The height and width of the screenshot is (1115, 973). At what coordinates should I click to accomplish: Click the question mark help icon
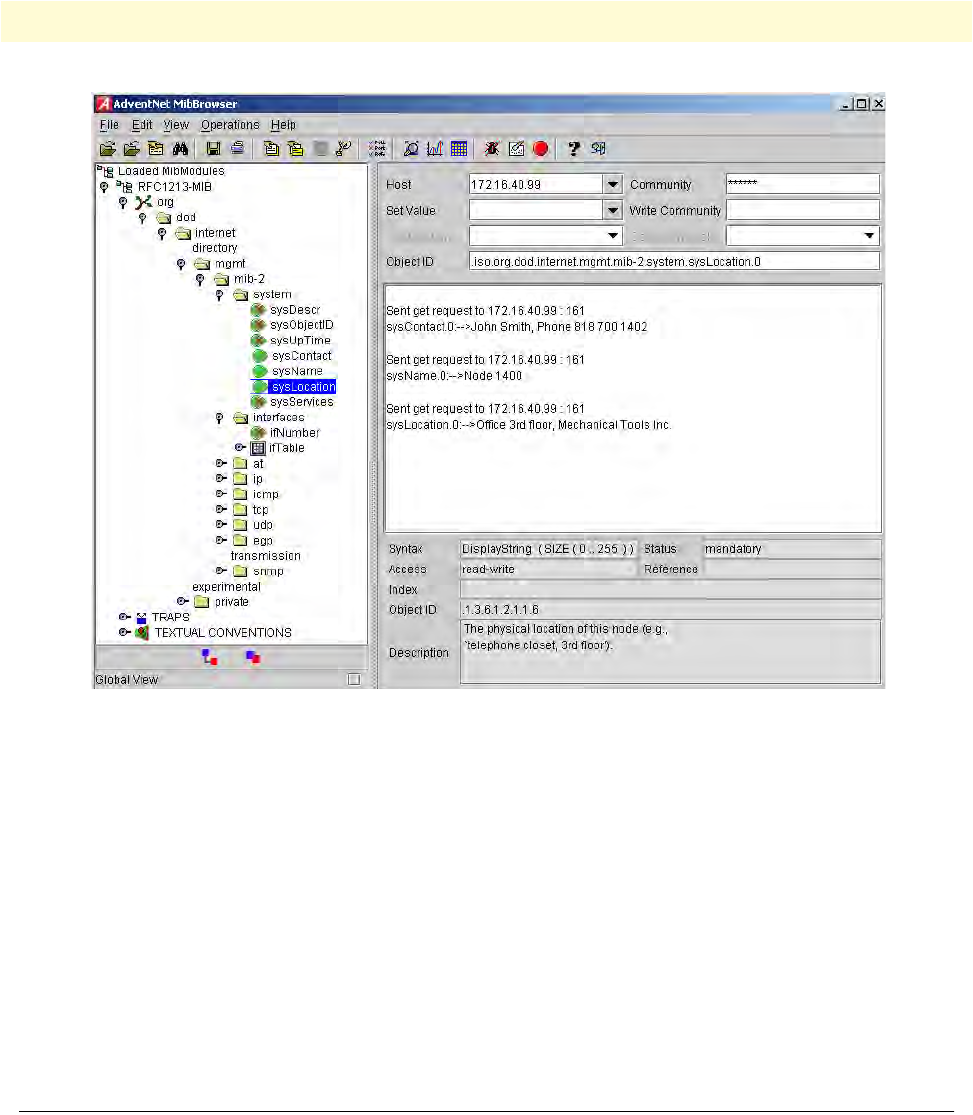tap(574, 149)
